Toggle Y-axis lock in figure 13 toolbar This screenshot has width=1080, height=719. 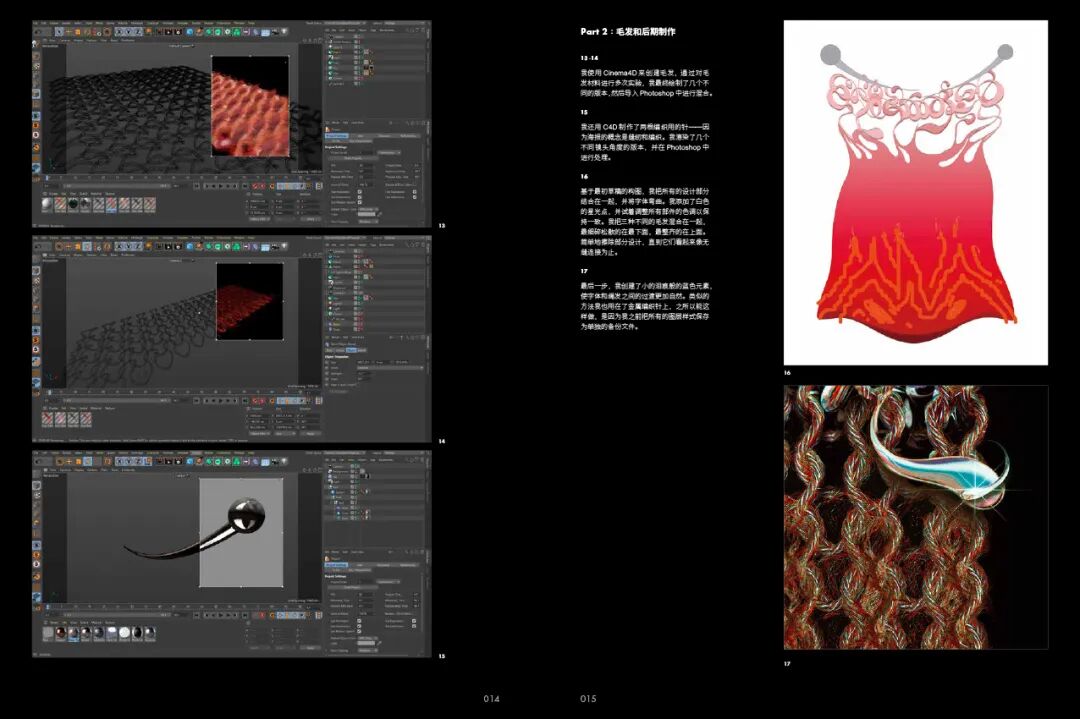pyautogui.click(x=129, y=32)
